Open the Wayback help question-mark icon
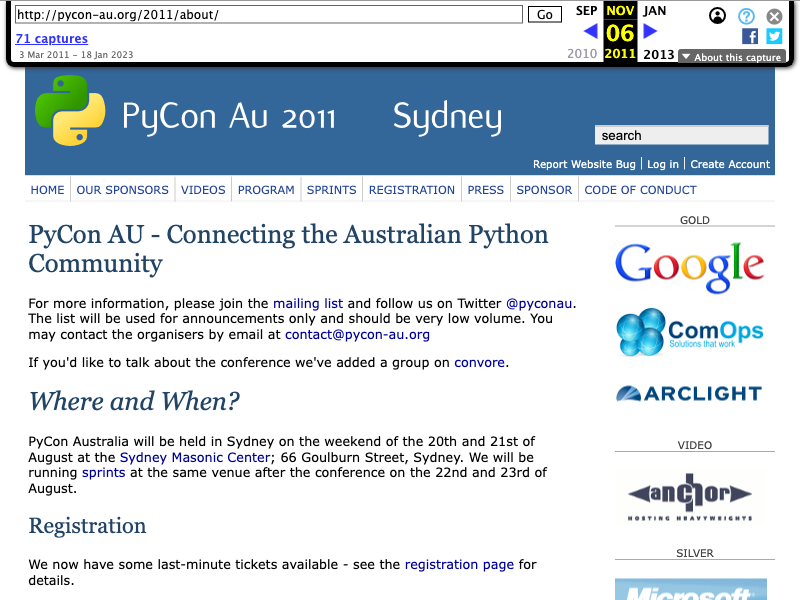Image resolution: width=800 pixels, height=600 pixels. [746, 16]
